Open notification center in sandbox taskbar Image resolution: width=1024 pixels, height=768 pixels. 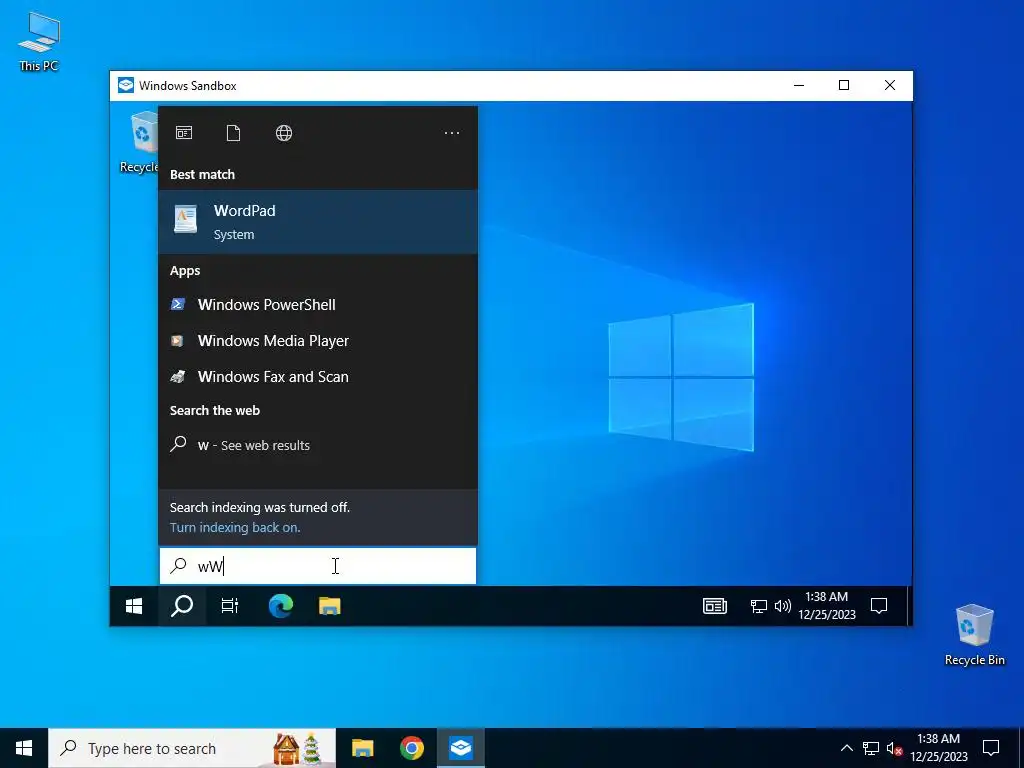[x=879, y=607]
